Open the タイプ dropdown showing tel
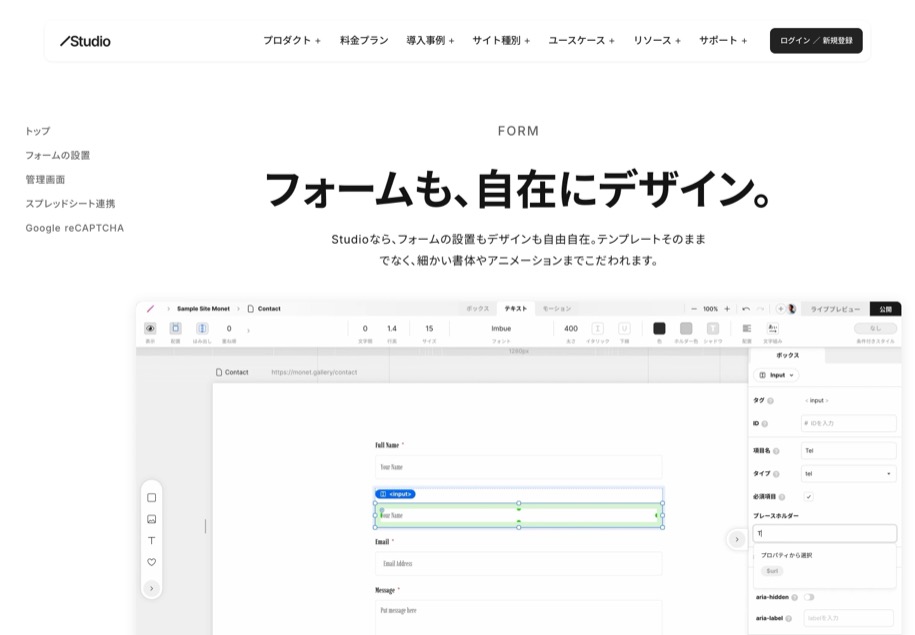The height and width of the screenshot is (635, 915). 848,473
